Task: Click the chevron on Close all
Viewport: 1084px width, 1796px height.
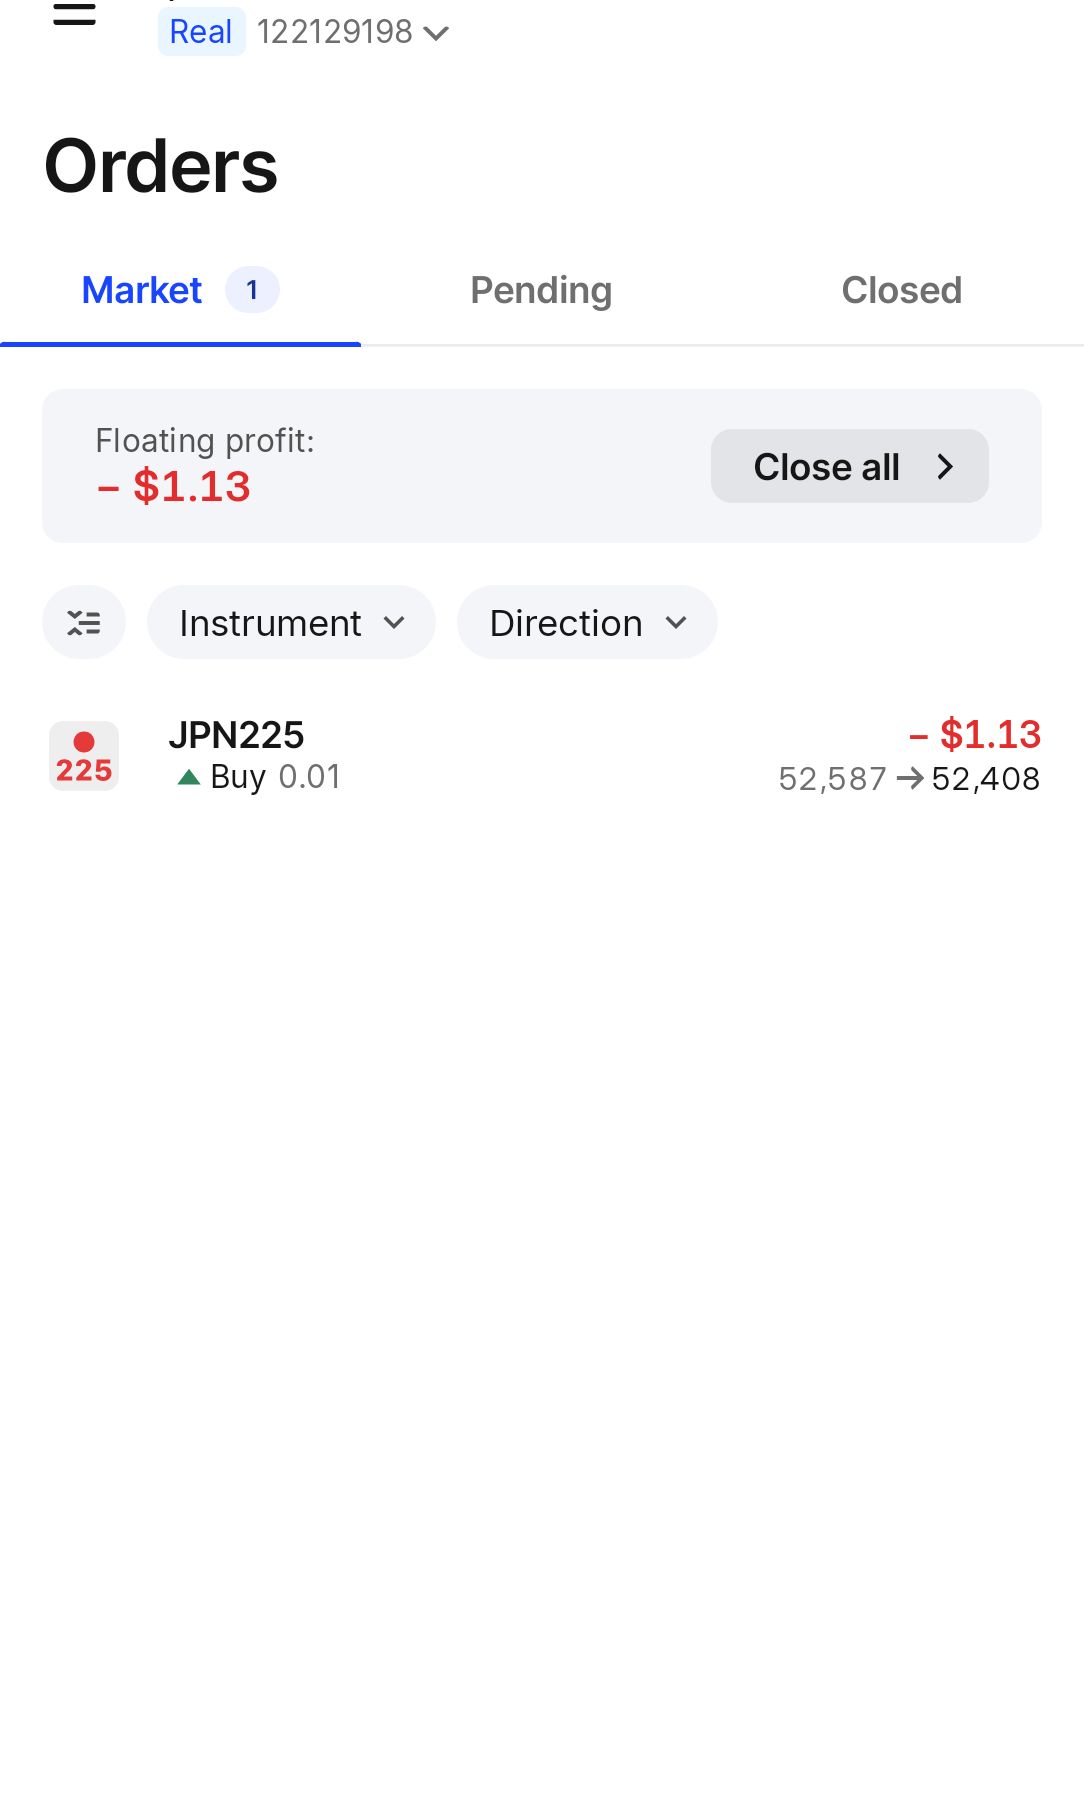Action: (945, 466)
